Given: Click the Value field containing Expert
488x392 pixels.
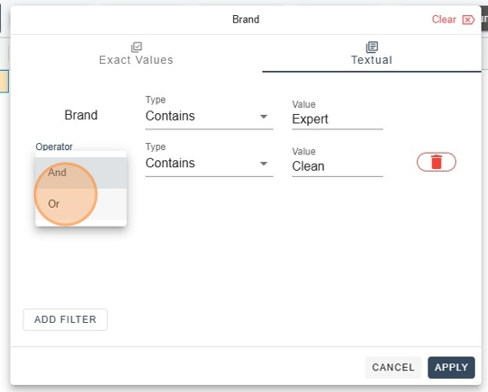Looking at the screenshot, I should (x=337, y=119).
